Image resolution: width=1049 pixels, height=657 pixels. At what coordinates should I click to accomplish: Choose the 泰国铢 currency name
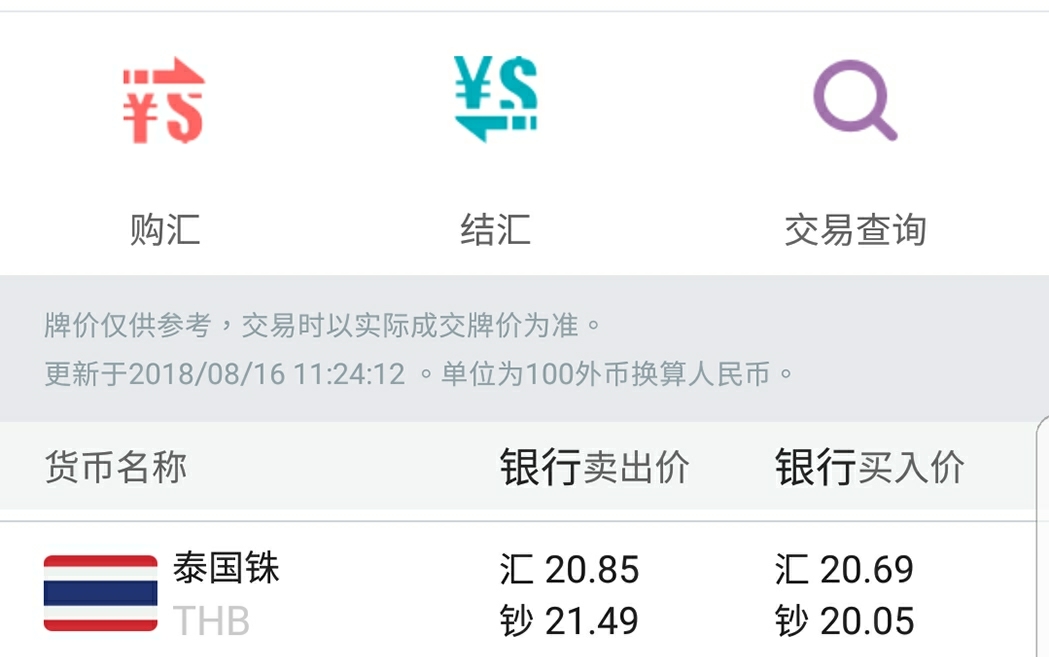coord(226,568)
